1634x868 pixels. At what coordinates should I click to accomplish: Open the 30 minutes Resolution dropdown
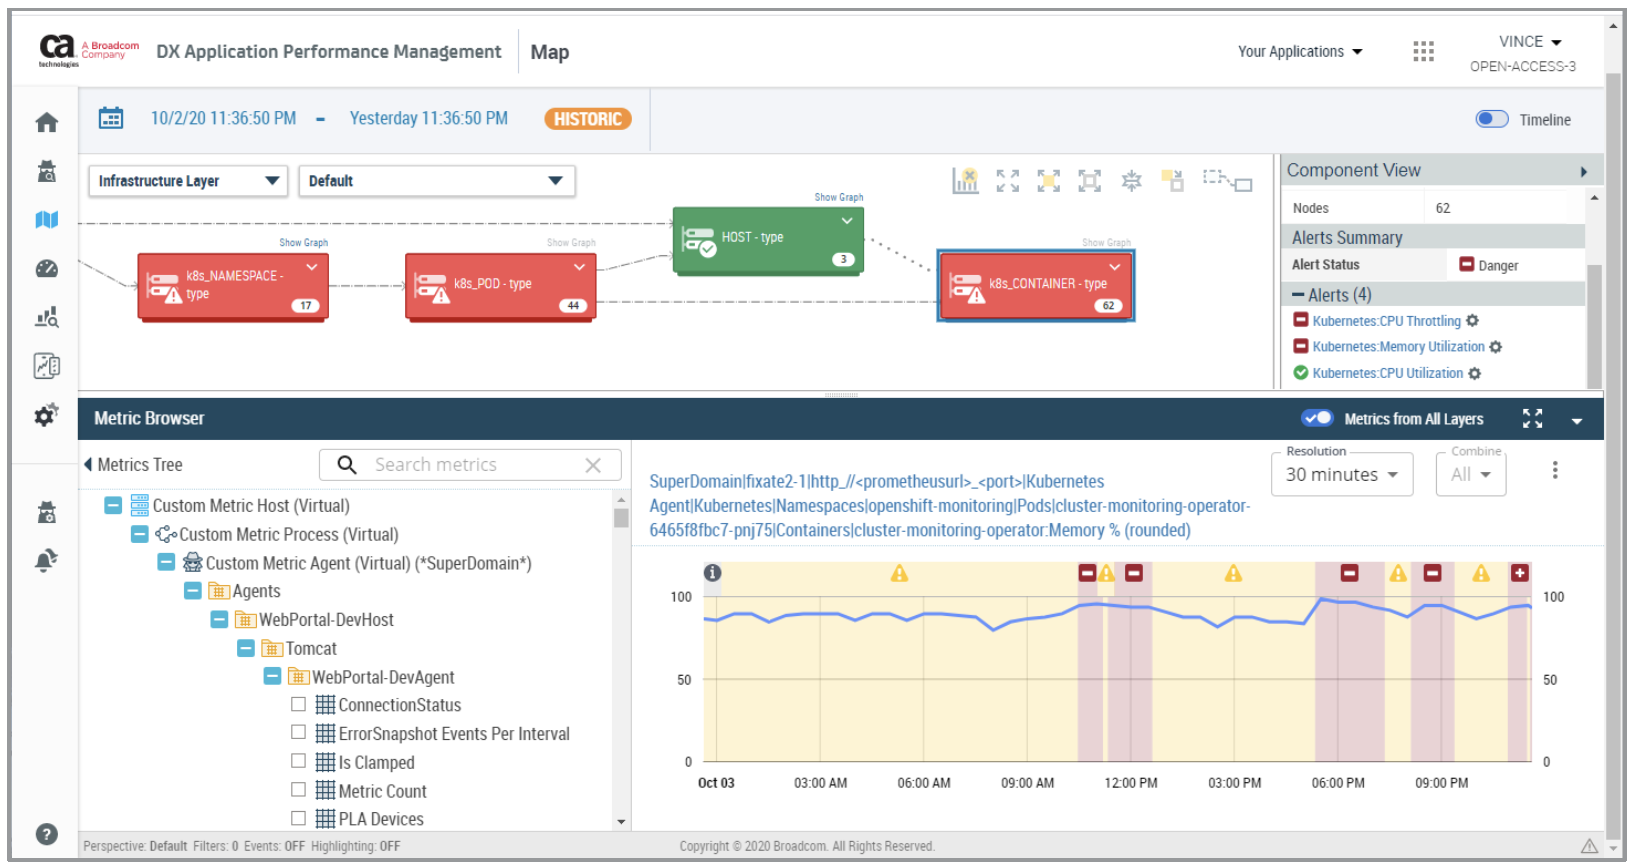pyautogui.click(x=1342, y=475)
